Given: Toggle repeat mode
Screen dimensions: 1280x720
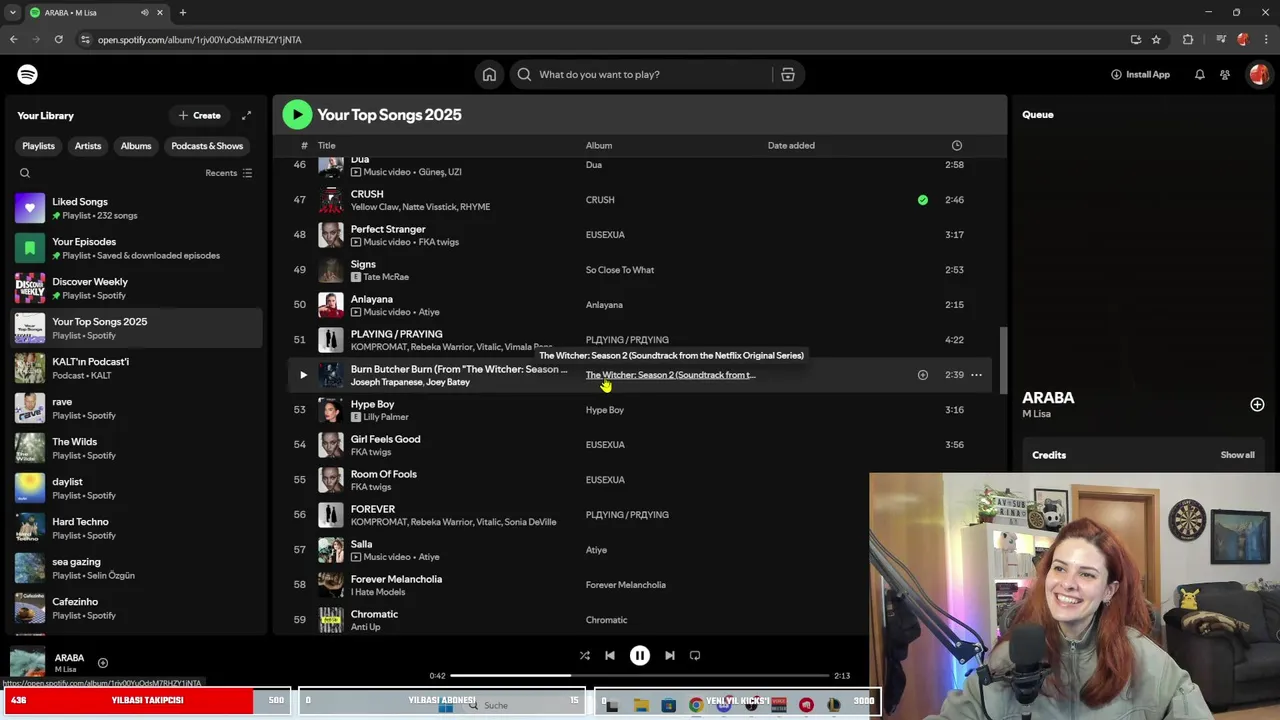Looking at the screenshot, I should [695, 655].
